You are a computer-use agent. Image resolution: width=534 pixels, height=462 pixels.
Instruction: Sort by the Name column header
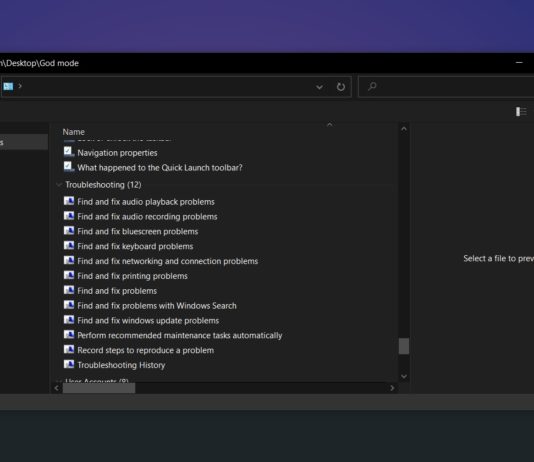74,132
